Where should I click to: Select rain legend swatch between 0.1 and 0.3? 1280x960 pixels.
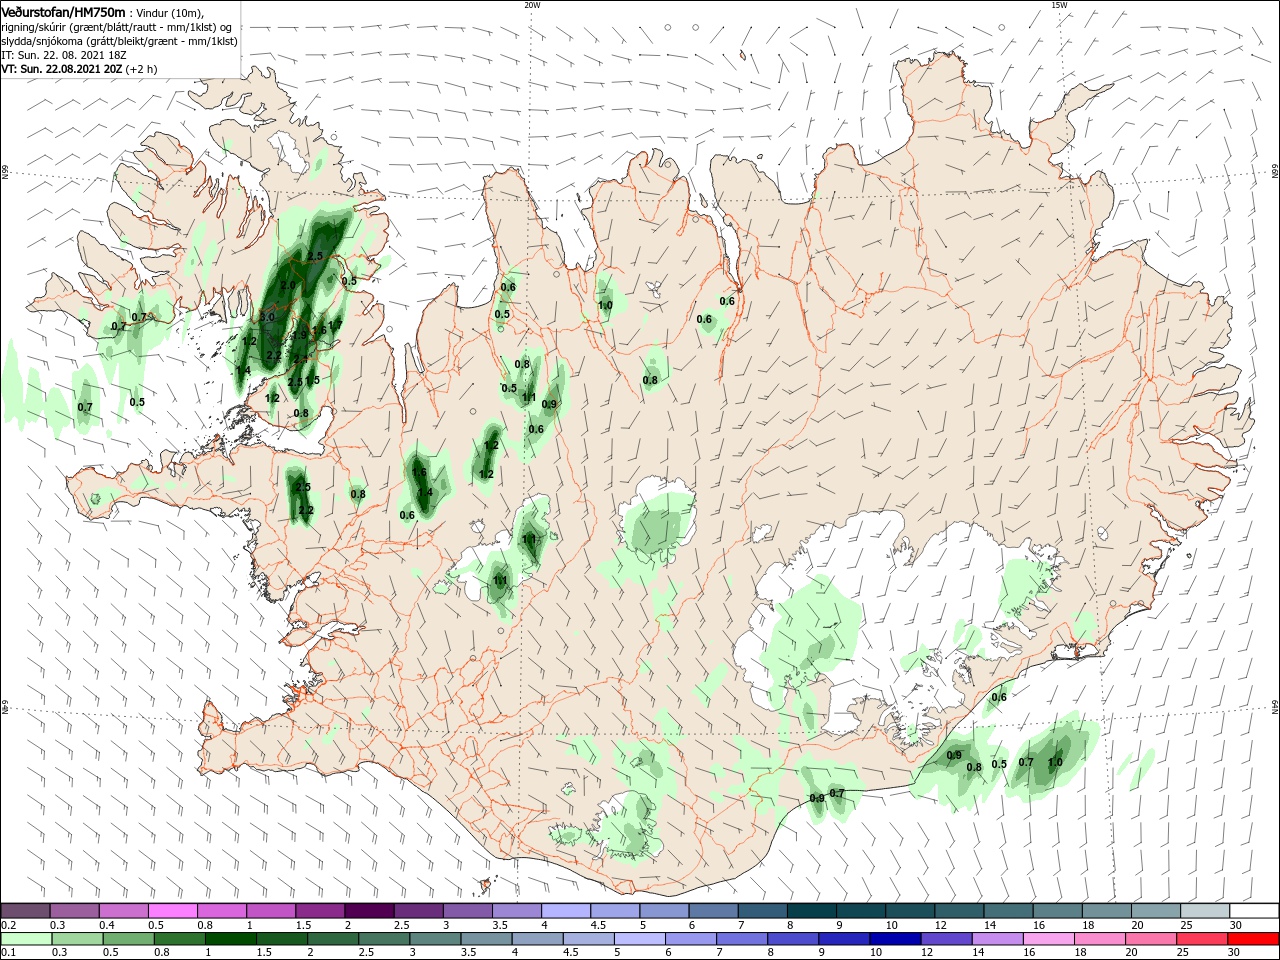(25, 939)
